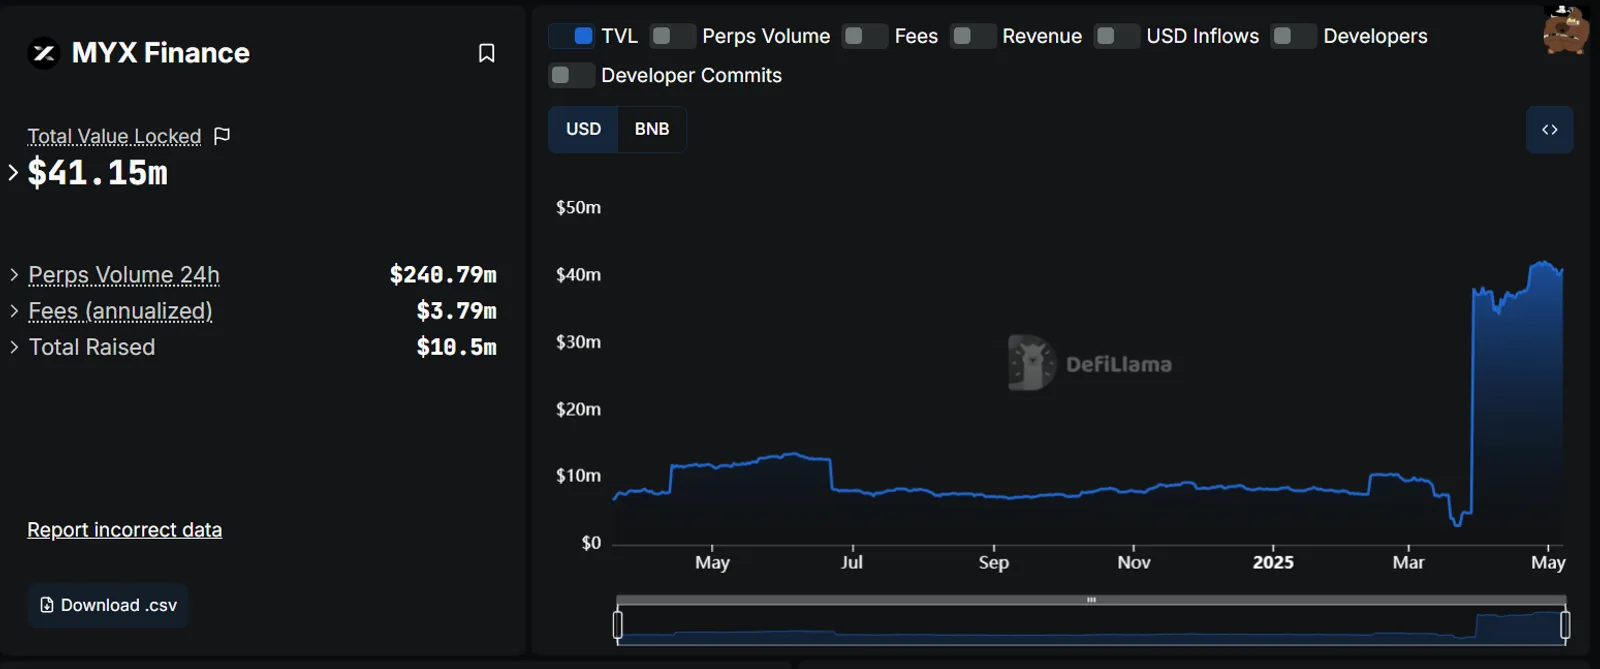Click the $240.79m perps volume value
Screen dimensions: 1600x669
[443, 274]
